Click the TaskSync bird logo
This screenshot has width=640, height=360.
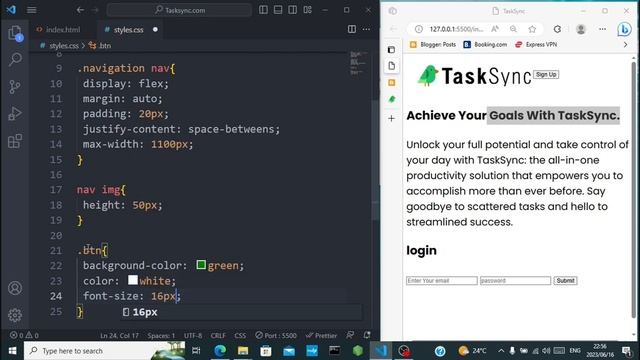point(428,76)
